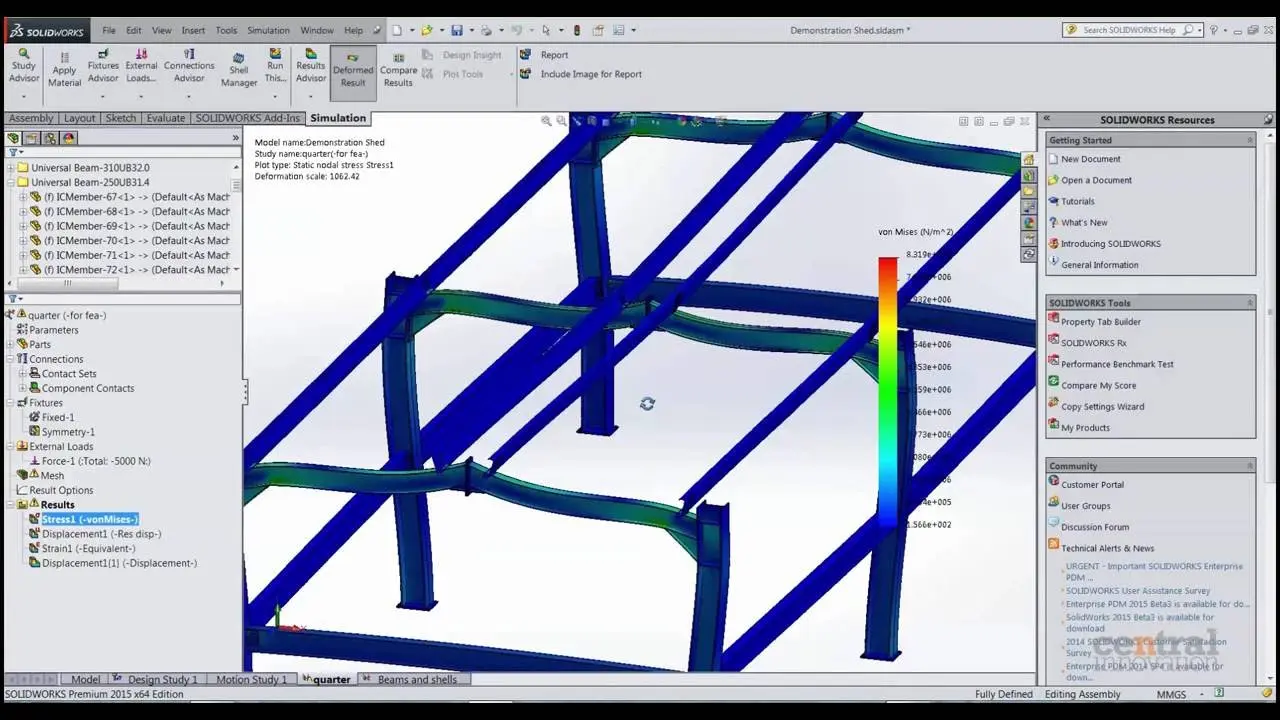The width and height of the screenshot is (1280, 720).
Task: Generate a simulation Report
Action: click(544, 55)
